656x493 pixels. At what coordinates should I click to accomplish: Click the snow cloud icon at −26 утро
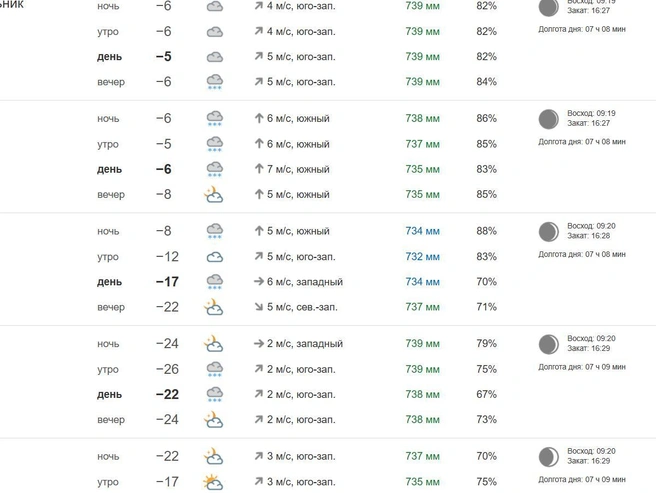coord(215,369)
